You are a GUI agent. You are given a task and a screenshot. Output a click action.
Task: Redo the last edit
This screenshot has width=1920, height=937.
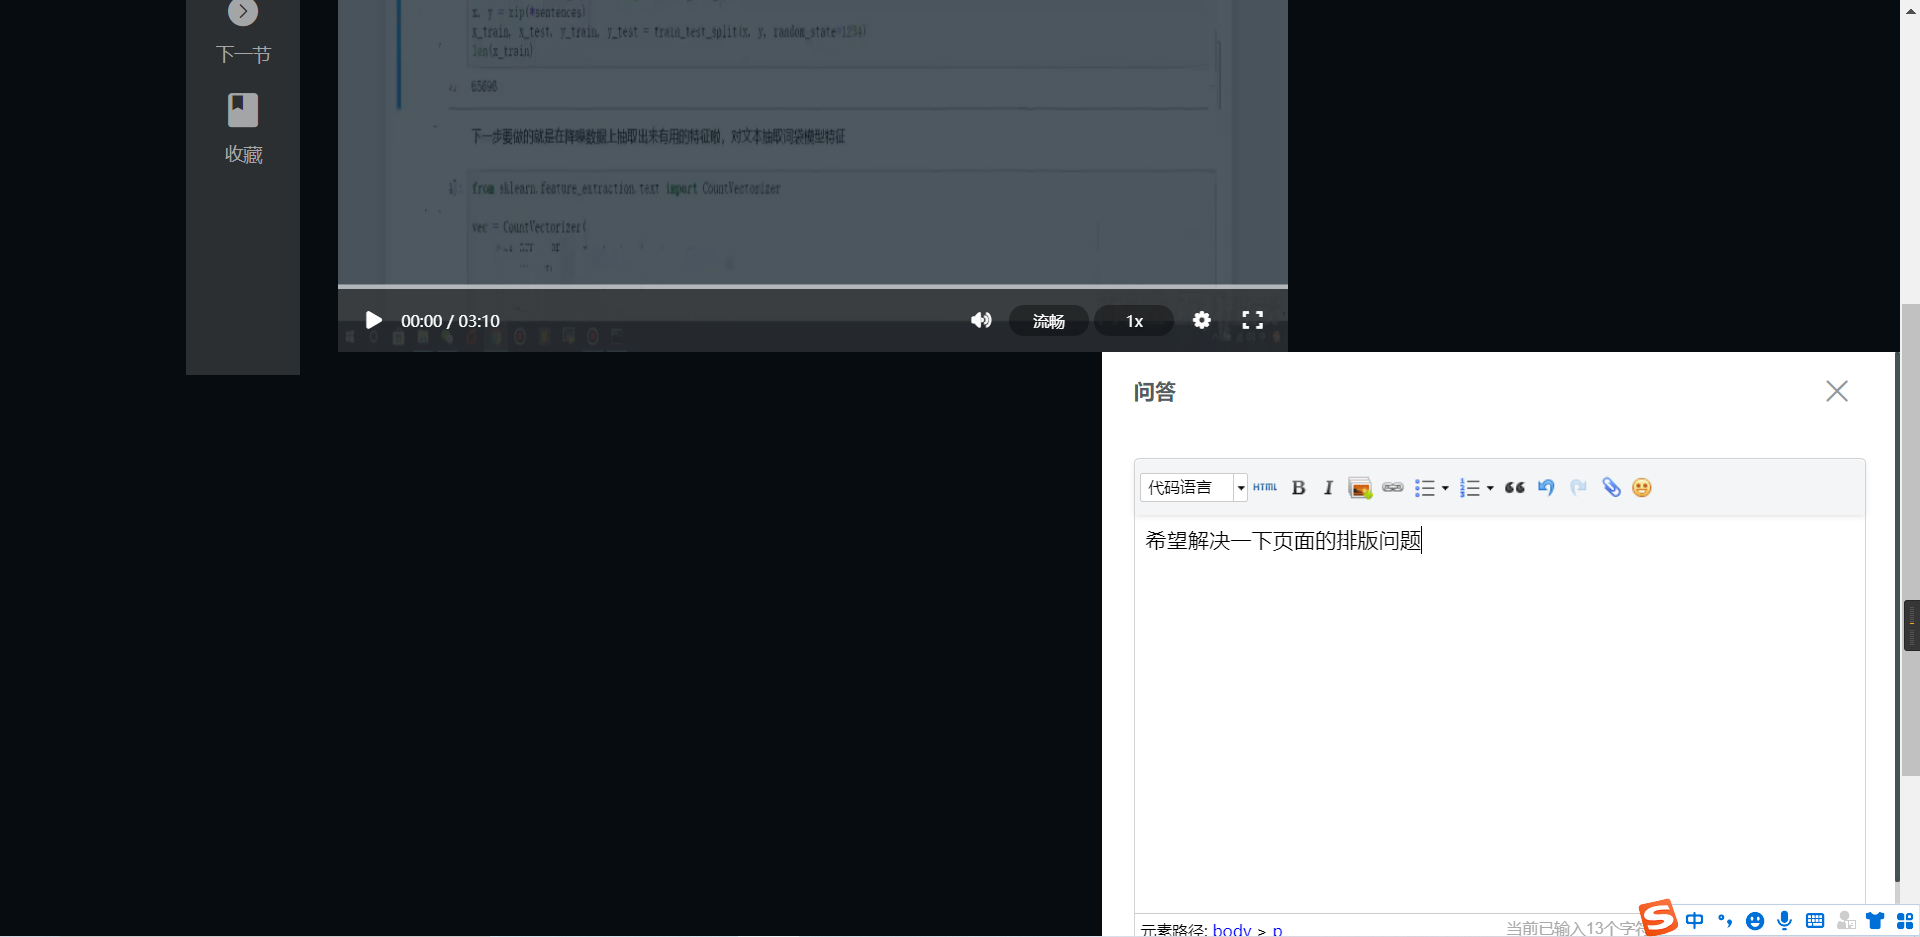[1578, 487]
